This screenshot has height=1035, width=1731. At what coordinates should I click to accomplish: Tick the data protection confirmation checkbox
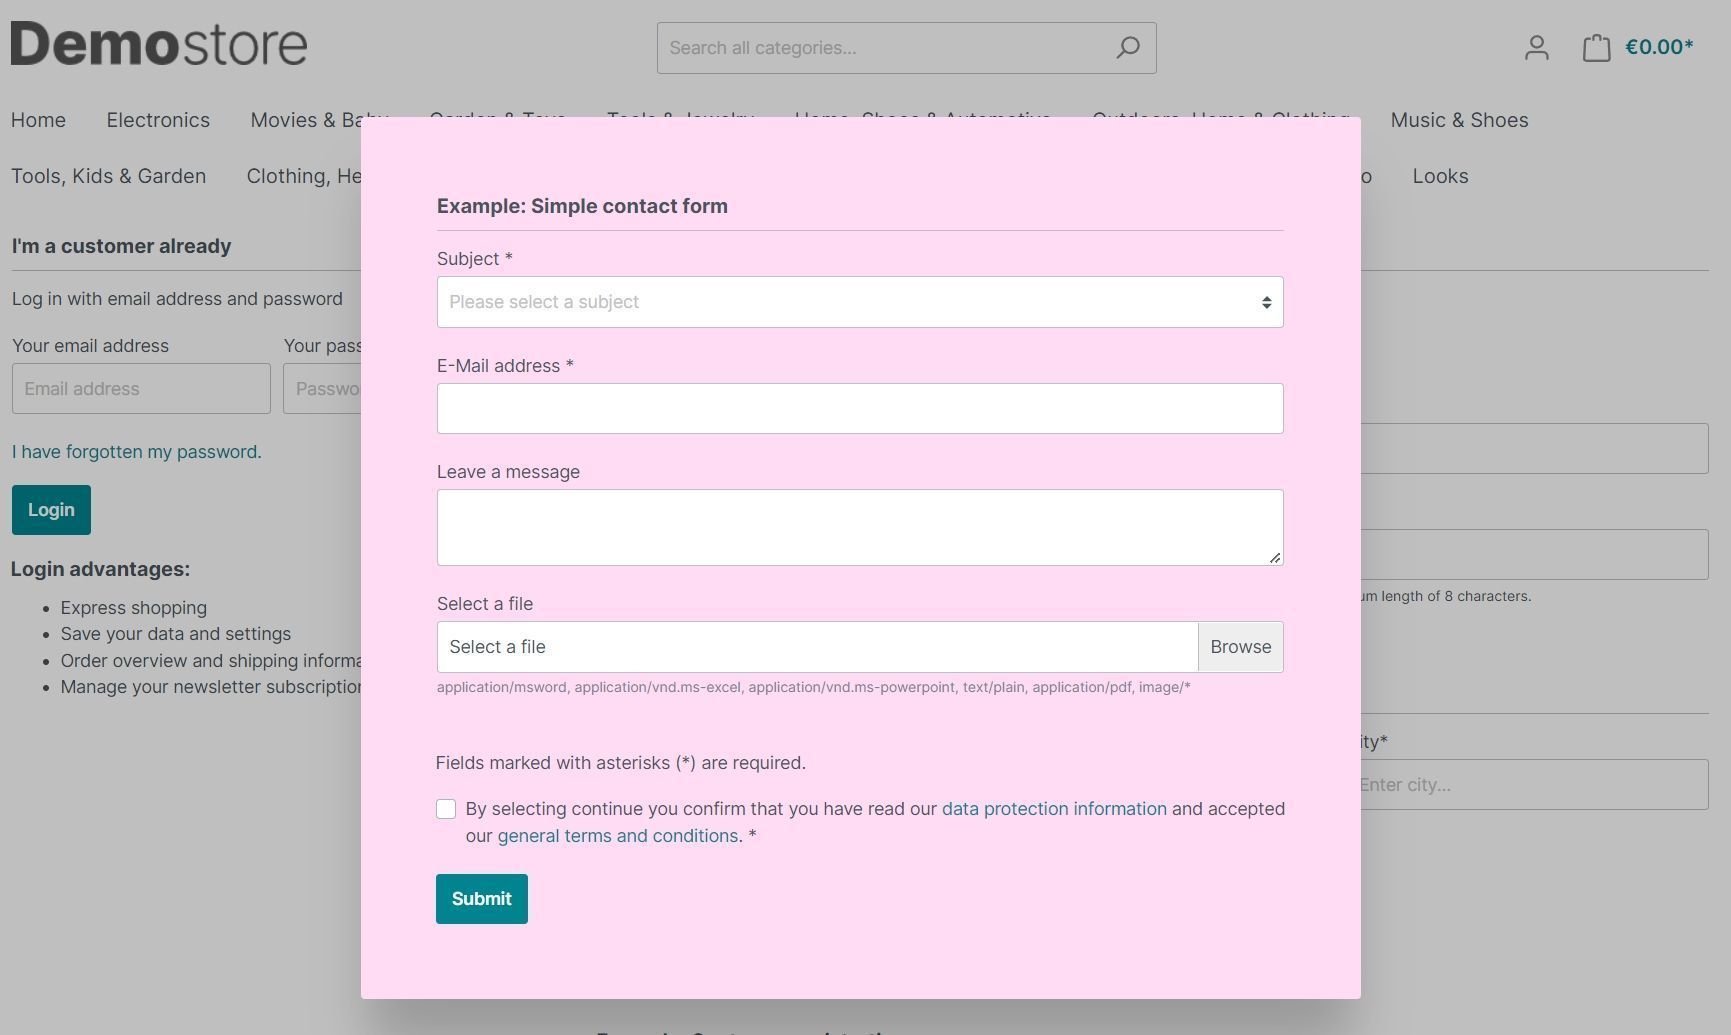[x=446, y=809]
